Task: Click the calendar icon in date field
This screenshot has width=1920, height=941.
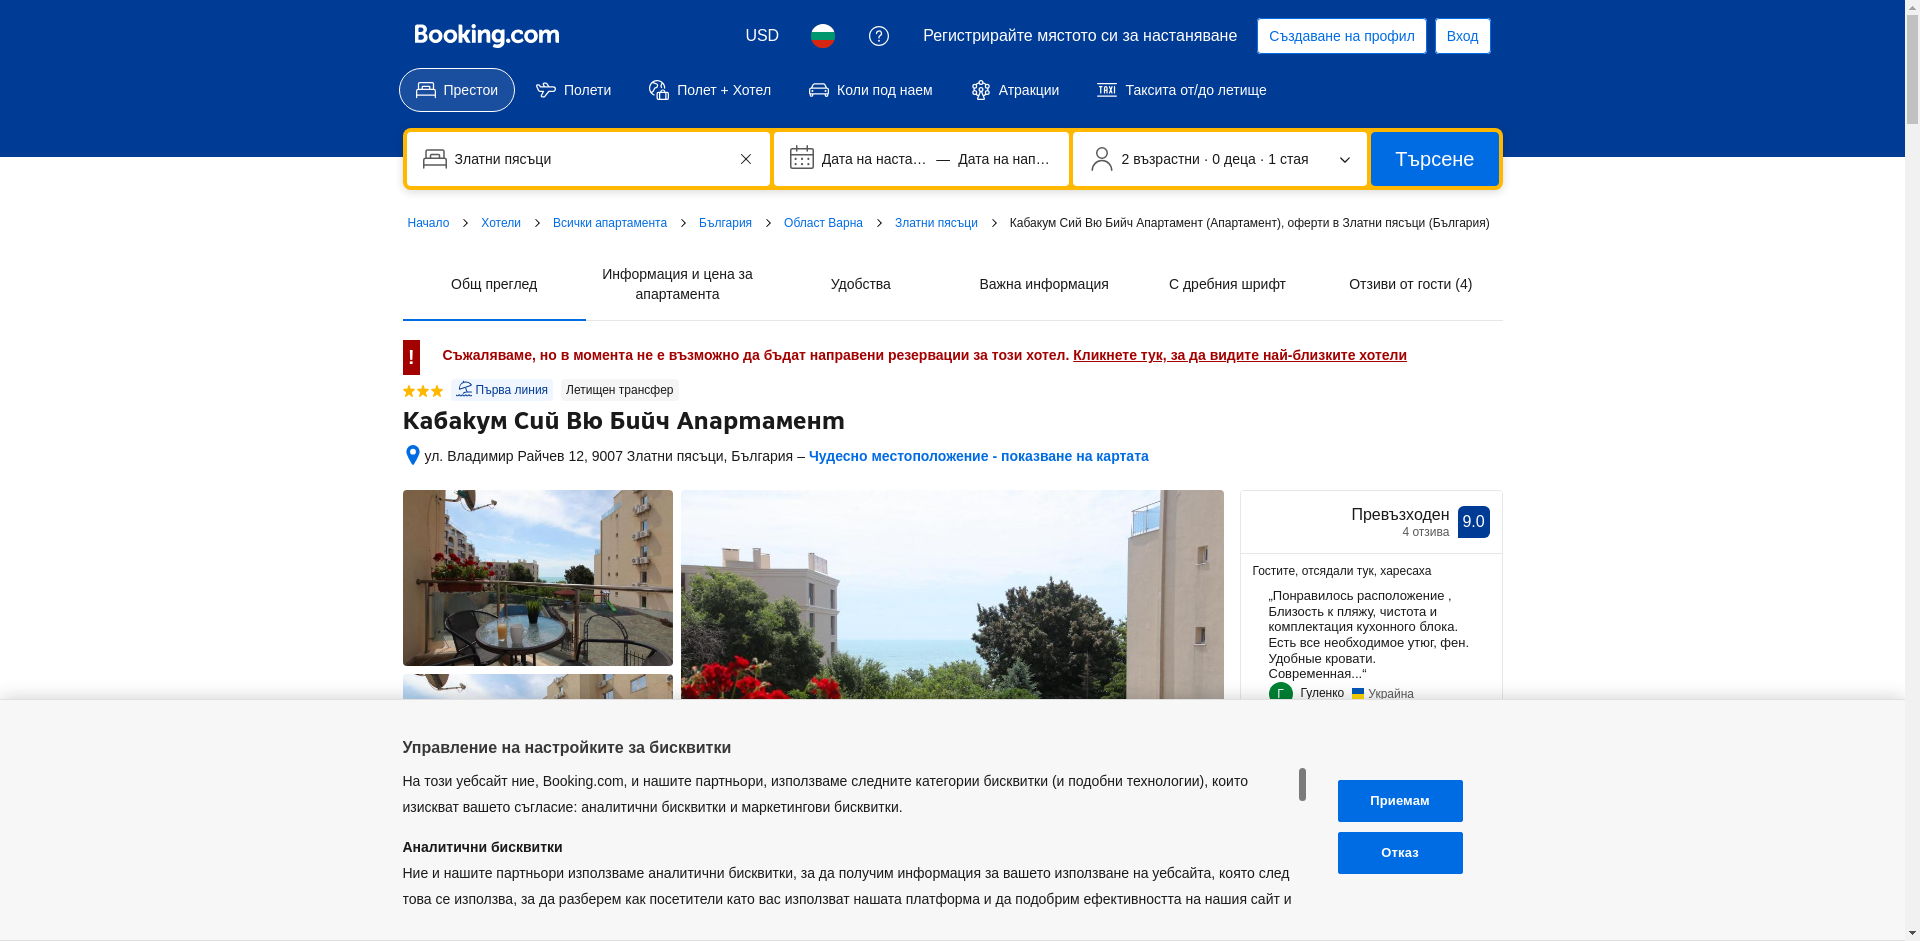Action: [801, 158]
